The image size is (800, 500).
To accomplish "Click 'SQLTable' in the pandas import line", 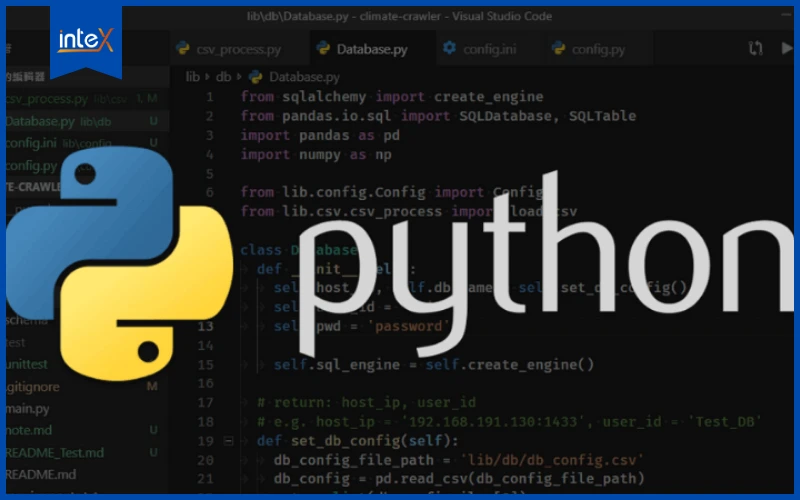I will (603, 116).
